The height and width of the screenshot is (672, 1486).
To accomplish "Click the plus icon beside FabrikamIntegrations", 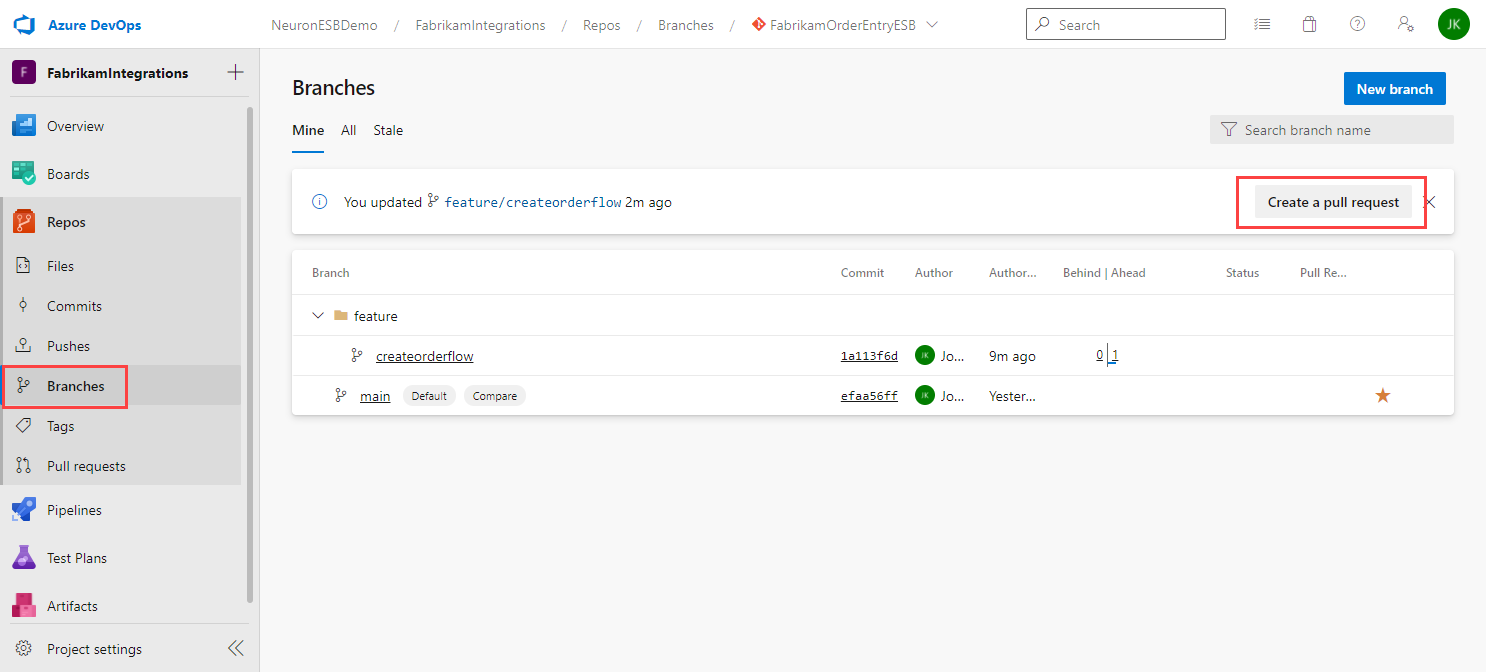I will click(235, 72).
